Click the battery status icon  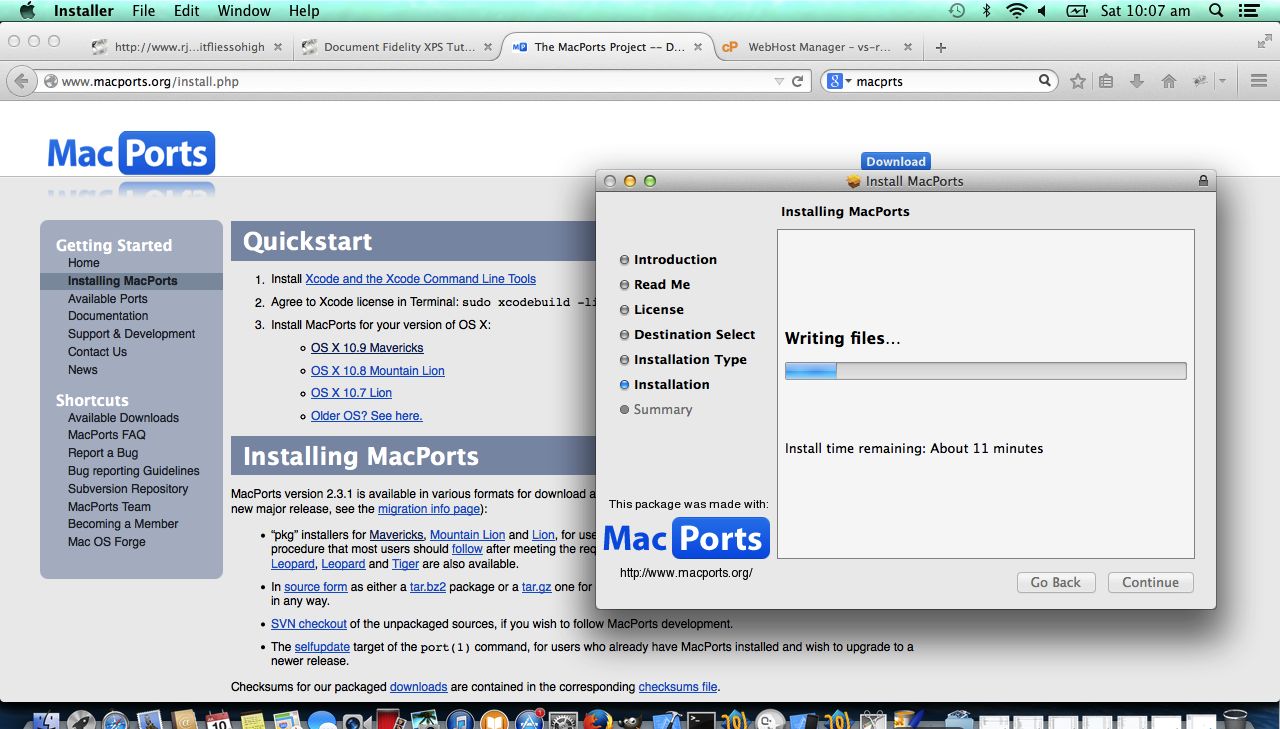[x=1077, y=11]
